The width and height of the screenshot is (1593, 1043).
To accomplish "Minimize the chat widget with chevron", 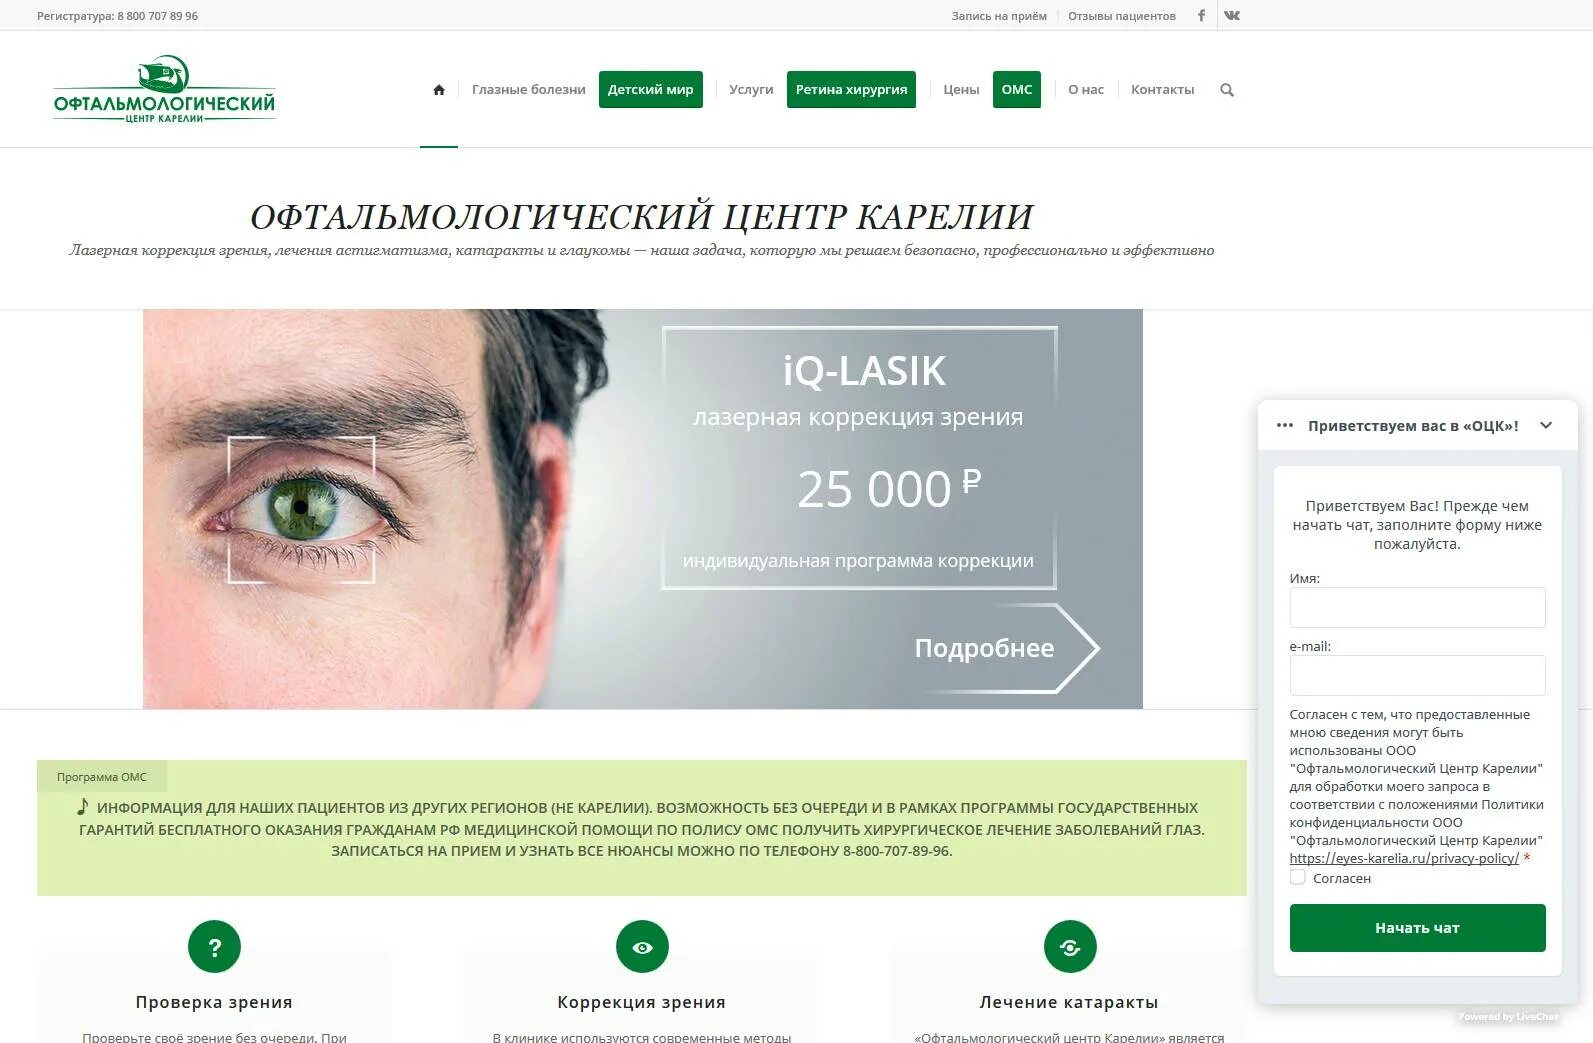I will pos(1546,425).
